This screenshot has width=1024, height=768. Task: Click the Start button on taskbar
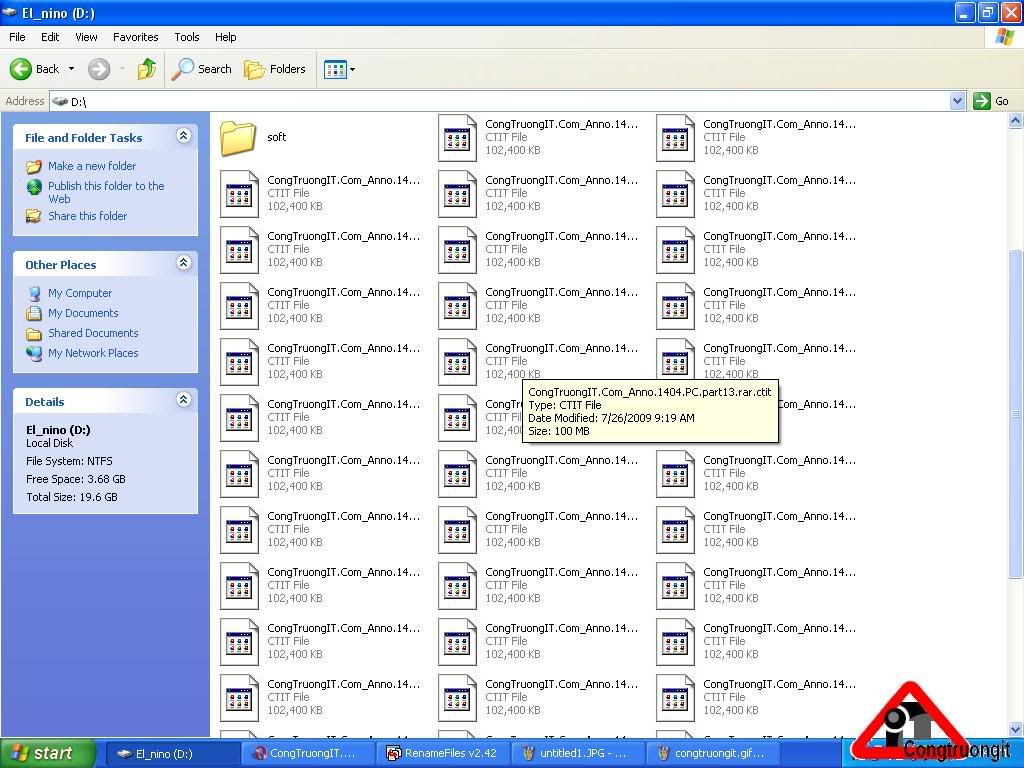[47, 754]
